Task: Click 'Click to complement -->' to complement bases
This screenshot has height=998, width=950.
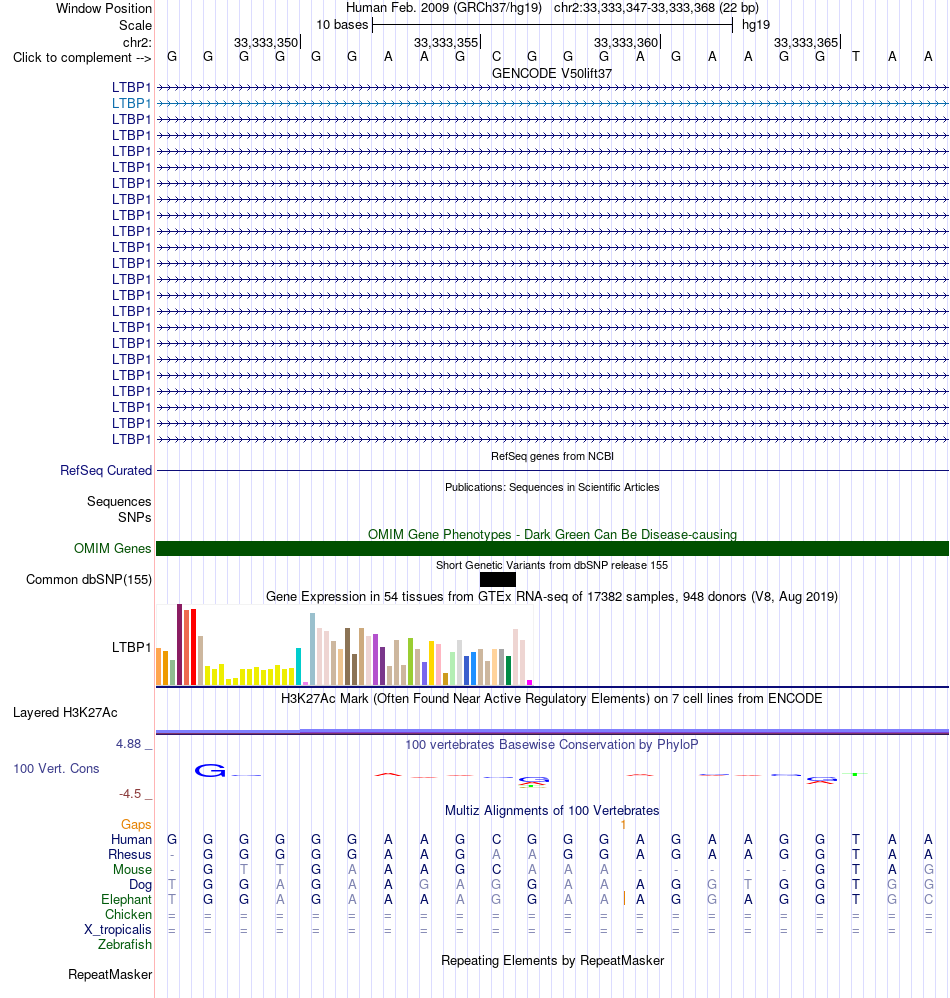Action: (82, 57)
